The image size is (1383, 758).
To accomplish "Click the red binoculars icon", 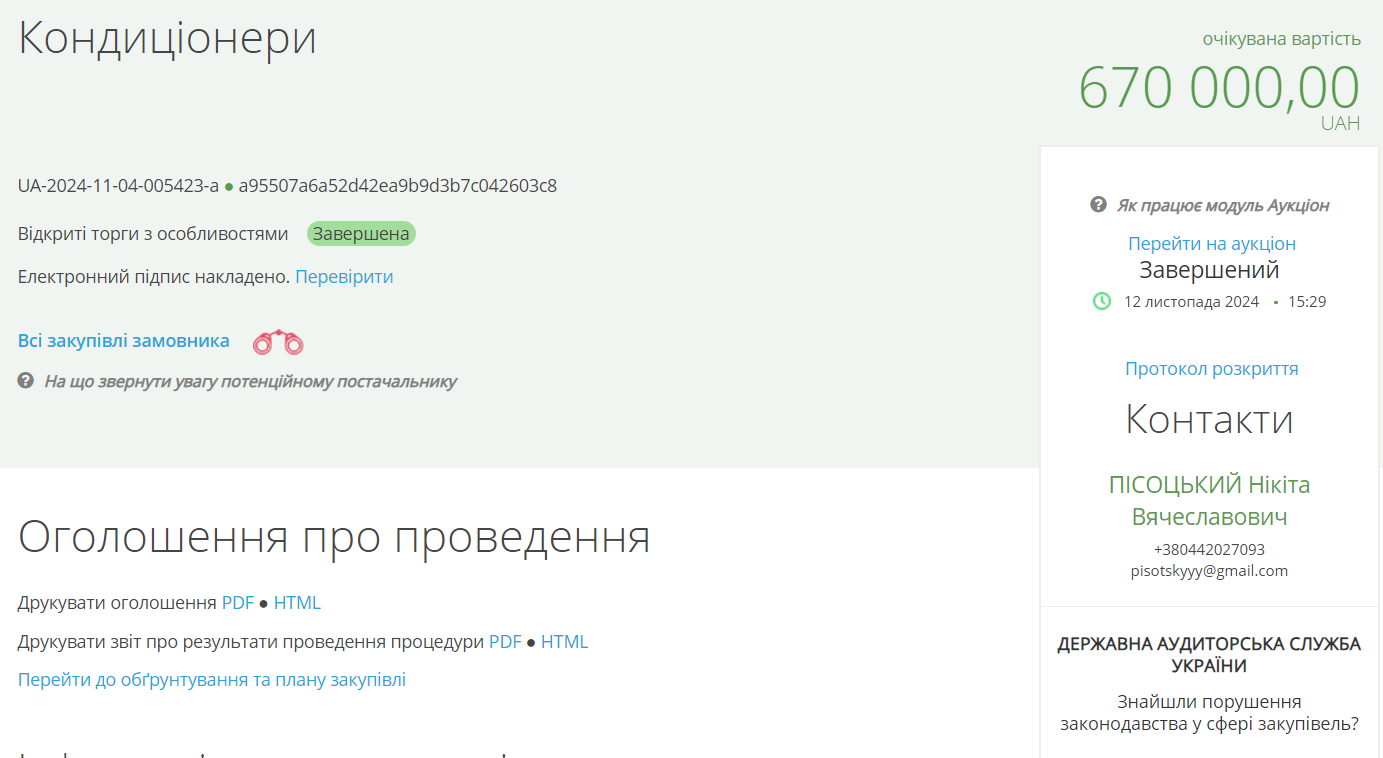I will click(x=278, y=343).
